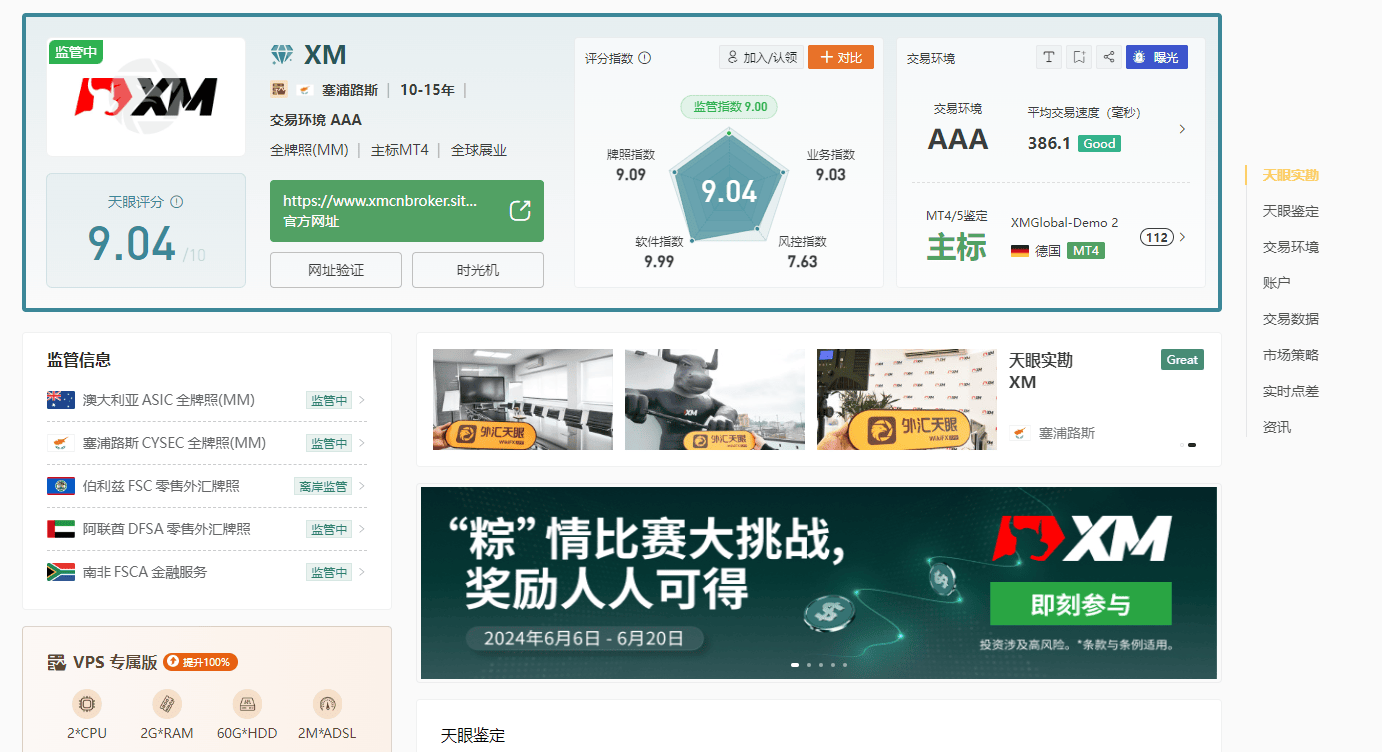Click 离岸监管 status tag on FSC row

[323, 486]
